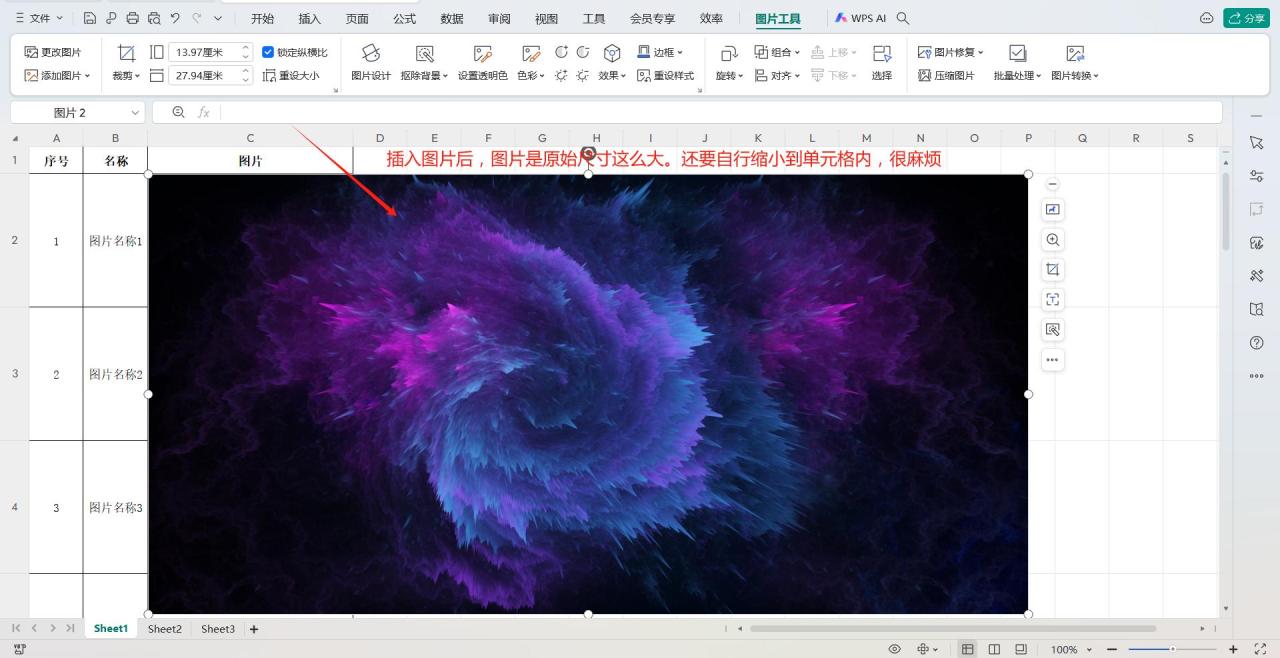1280x658 pixels.
Task: Open the 文件 file menu
Action: click(x=38, y=18)
